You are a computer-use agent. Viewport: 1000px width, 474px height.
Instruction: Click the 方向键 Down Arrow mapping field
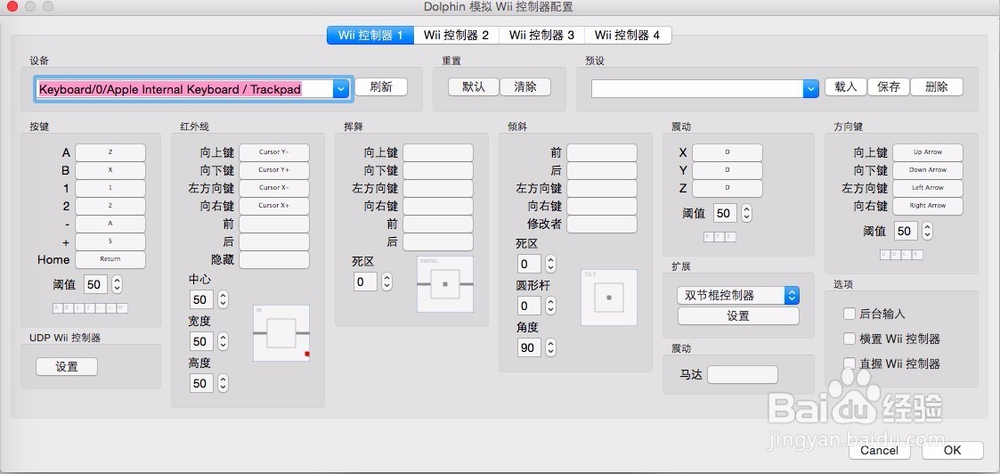coord(928,170)
